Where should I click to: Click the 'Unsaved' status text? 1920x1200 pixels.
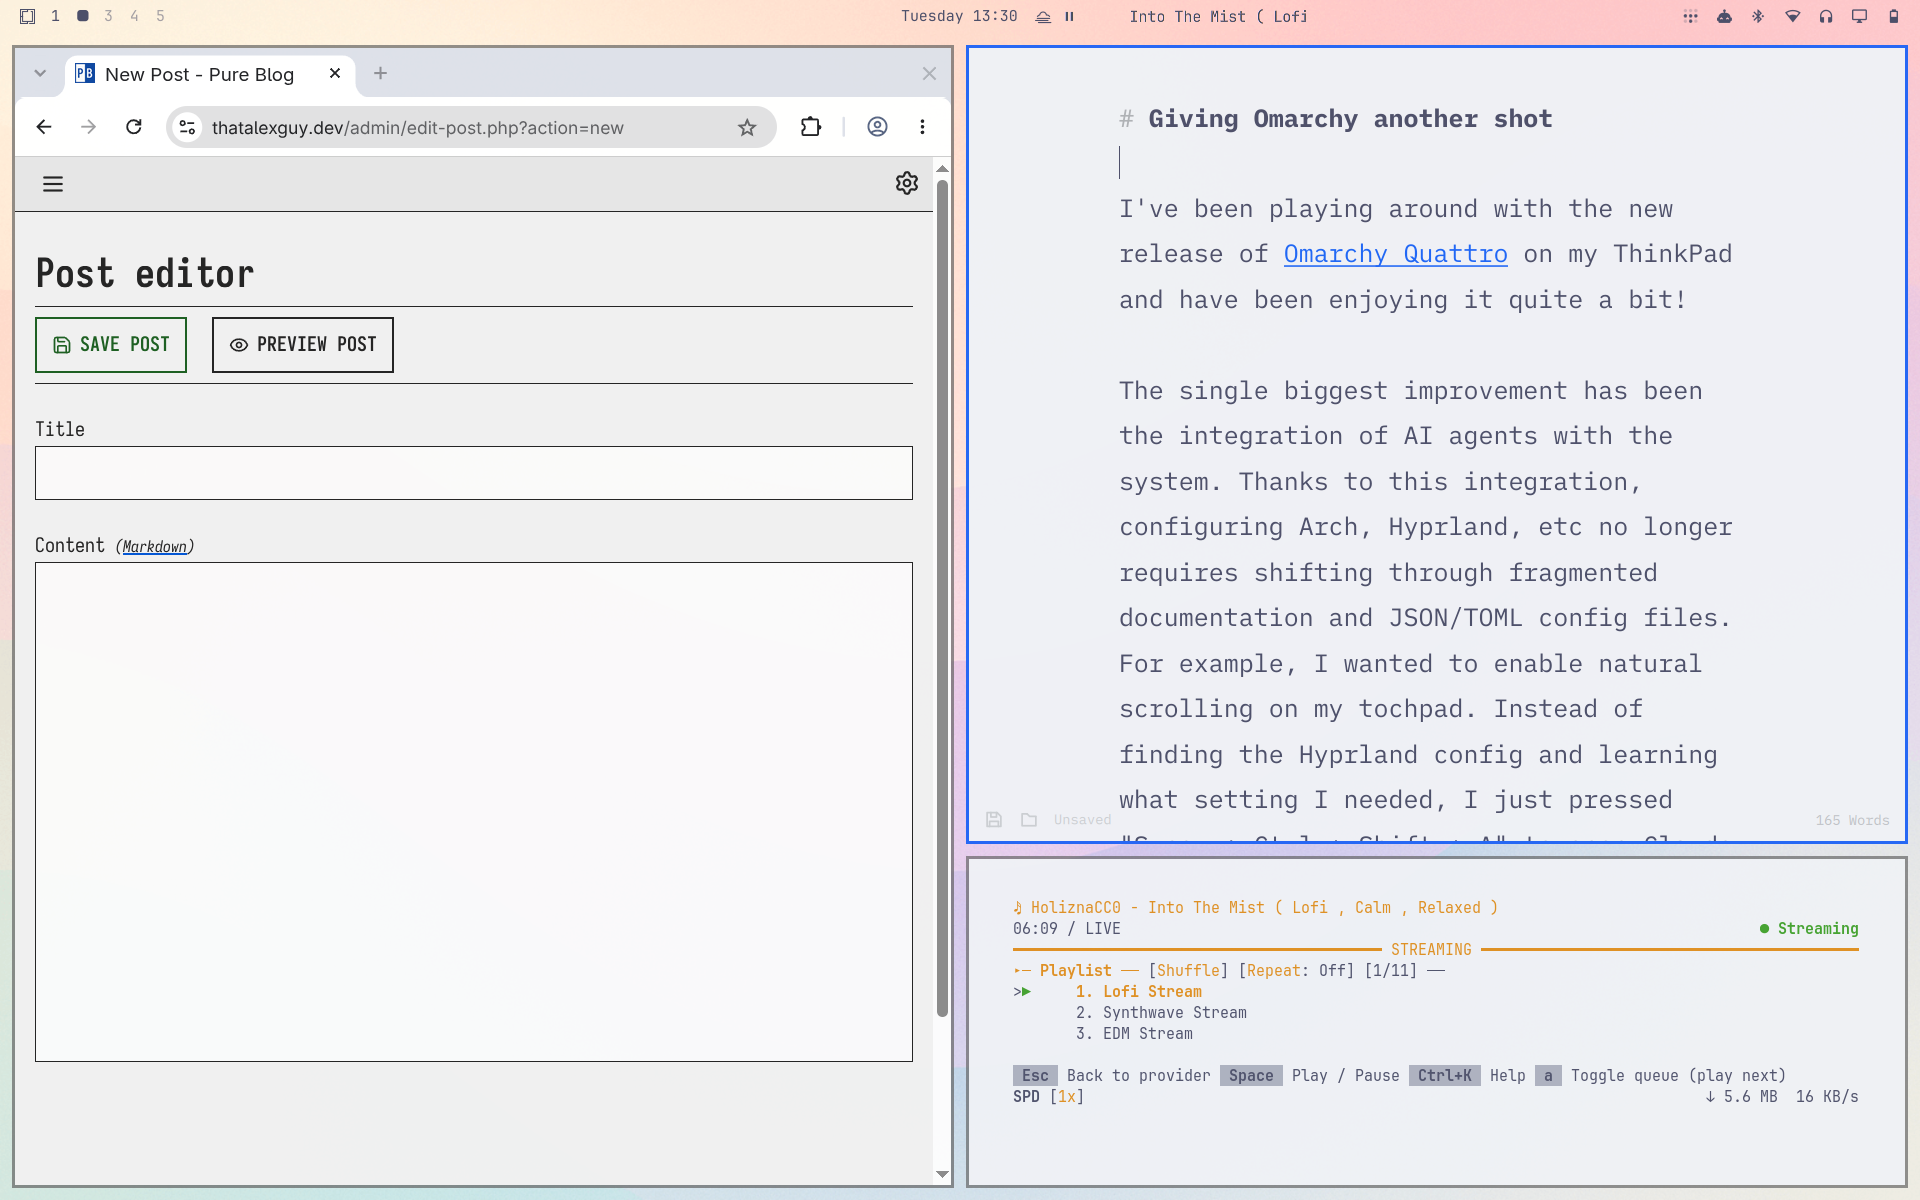pyautogui.click(x=1082, y=820)
